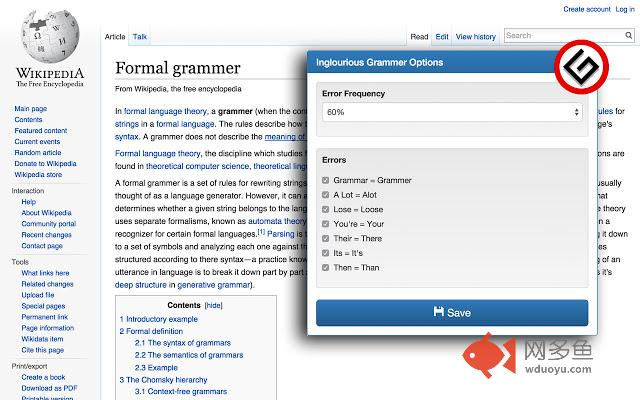
Task: Open the sidebar Contents link
Action: tap(28, 120)
